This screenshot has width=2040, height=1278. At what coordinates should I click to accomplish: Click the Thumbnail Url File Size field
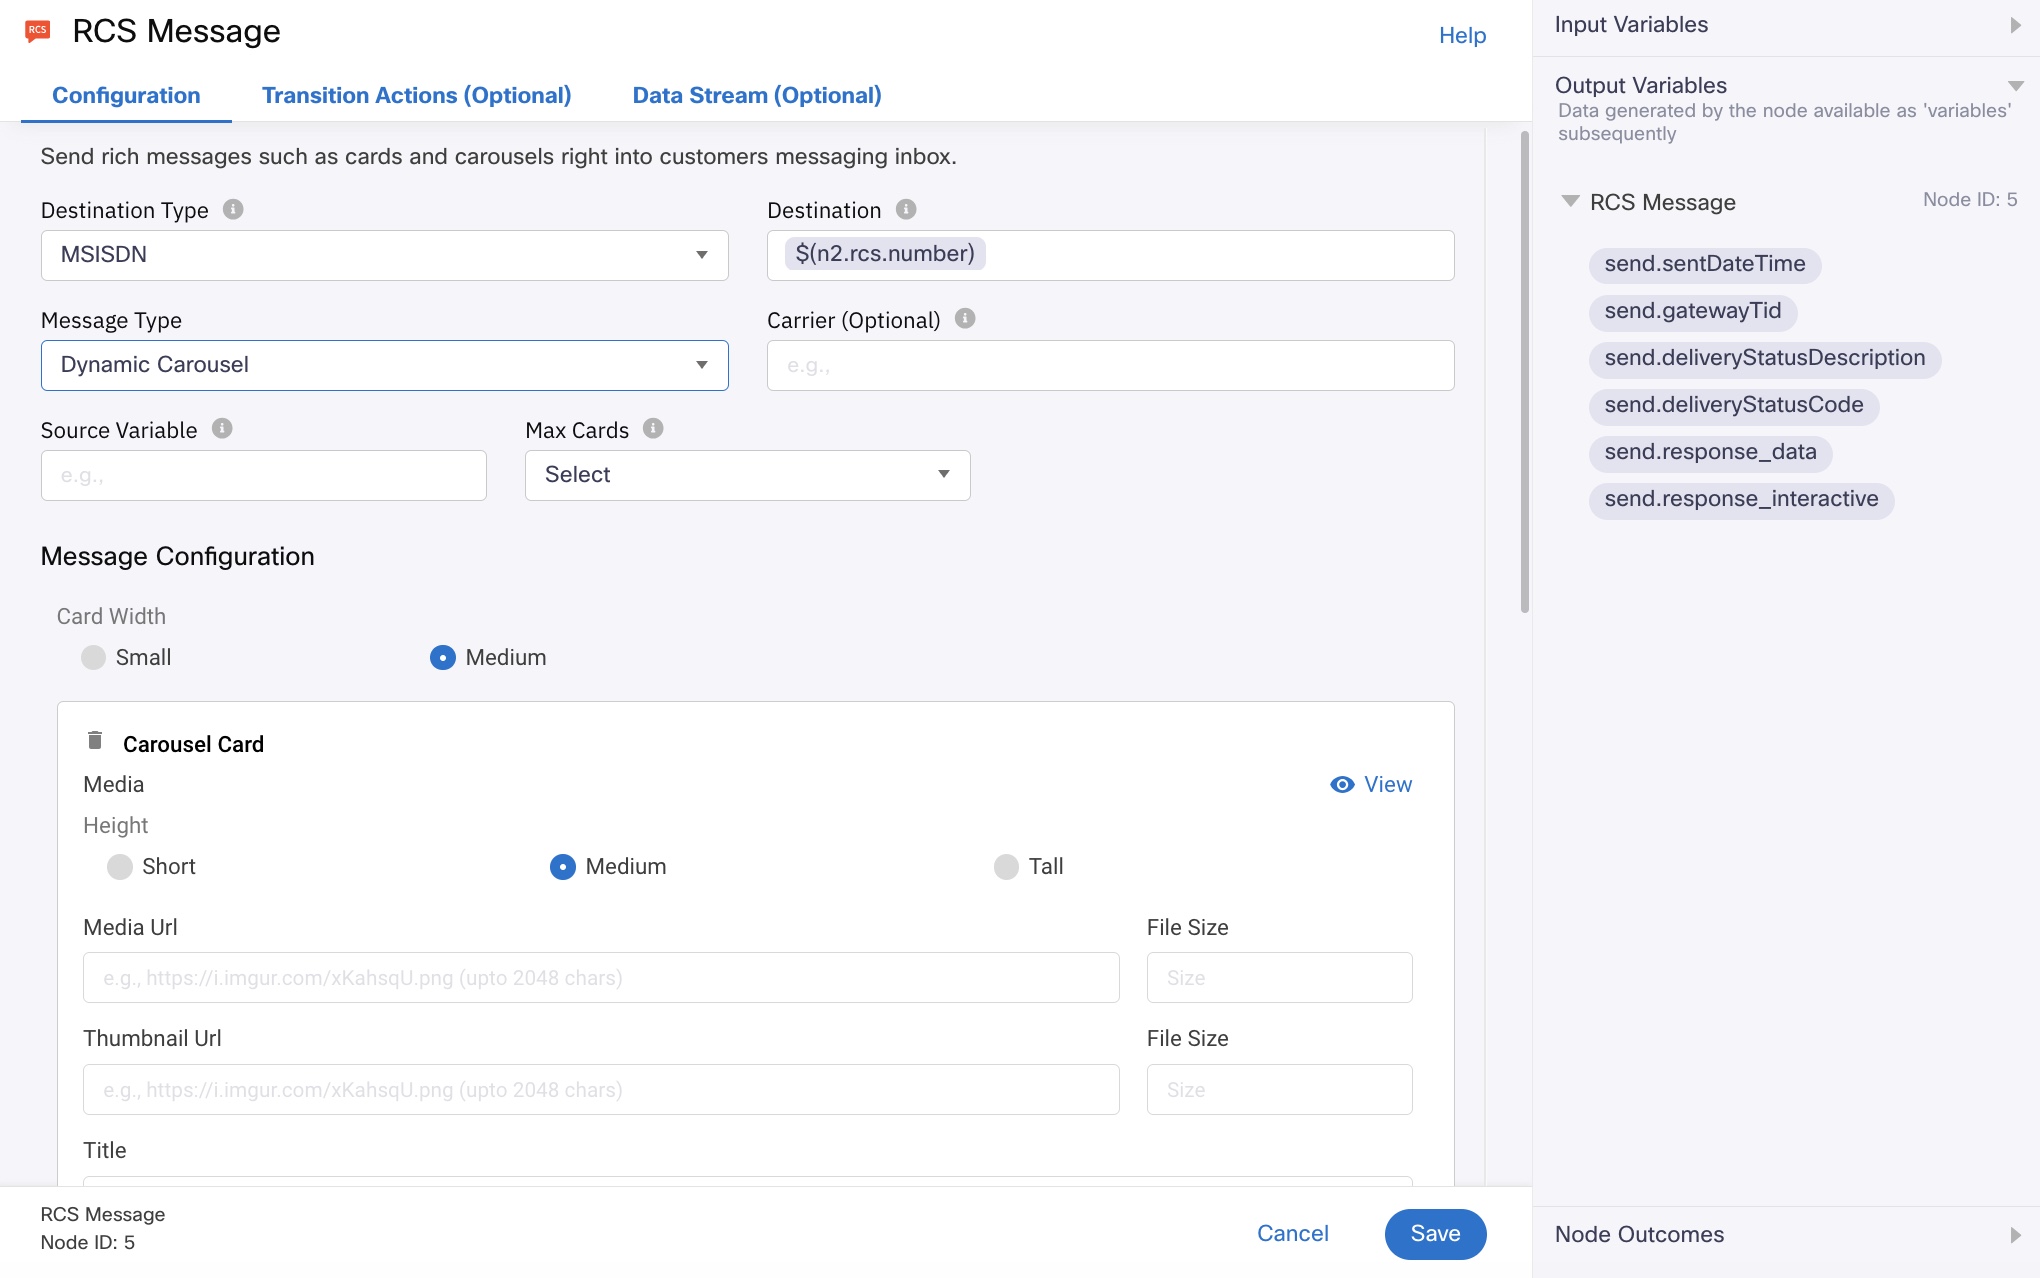(1279, 1089)
